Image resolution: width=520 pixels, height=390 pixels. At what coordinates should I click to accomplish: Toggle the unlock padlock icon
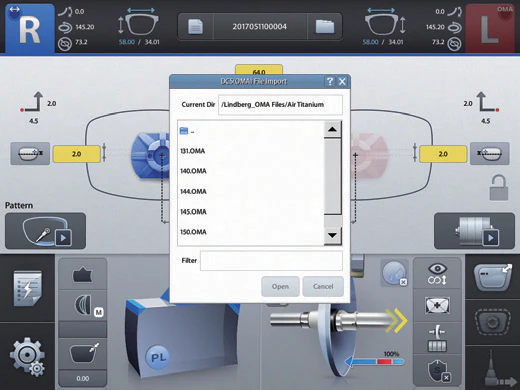pyautogui.click(x=498, y=187)
